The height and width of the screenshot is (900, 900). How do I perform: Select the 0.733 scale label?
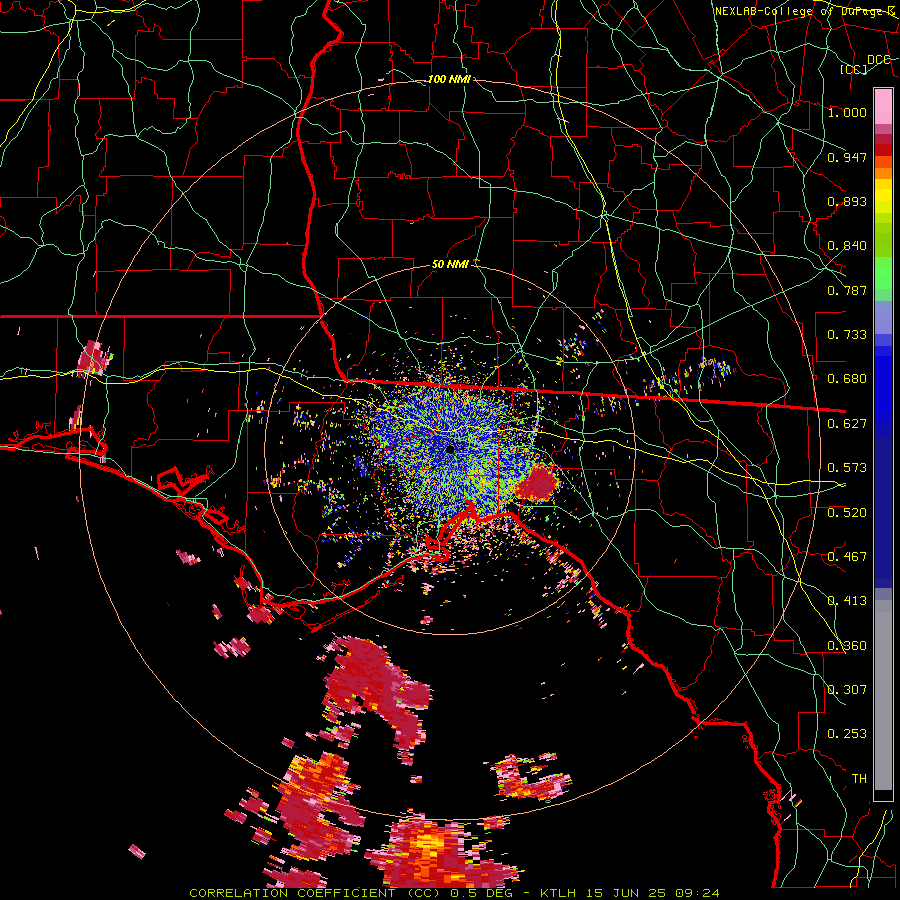coord(847,335)
